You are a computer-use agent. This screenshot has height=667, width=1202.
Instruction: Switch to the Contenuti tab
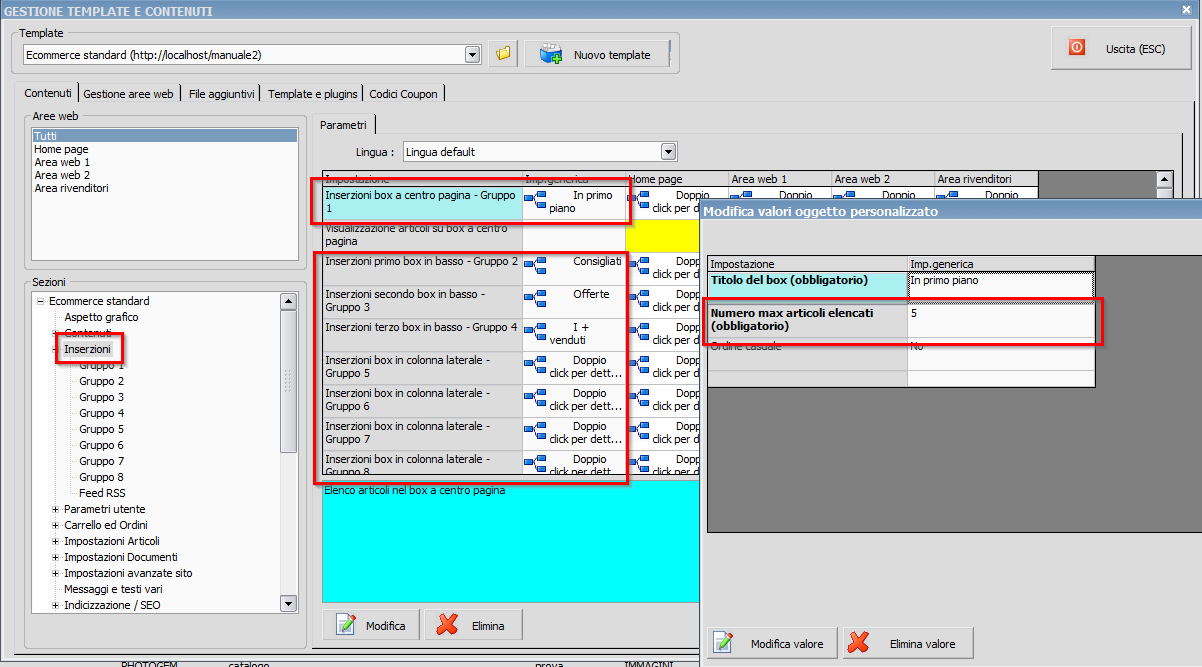48,93
